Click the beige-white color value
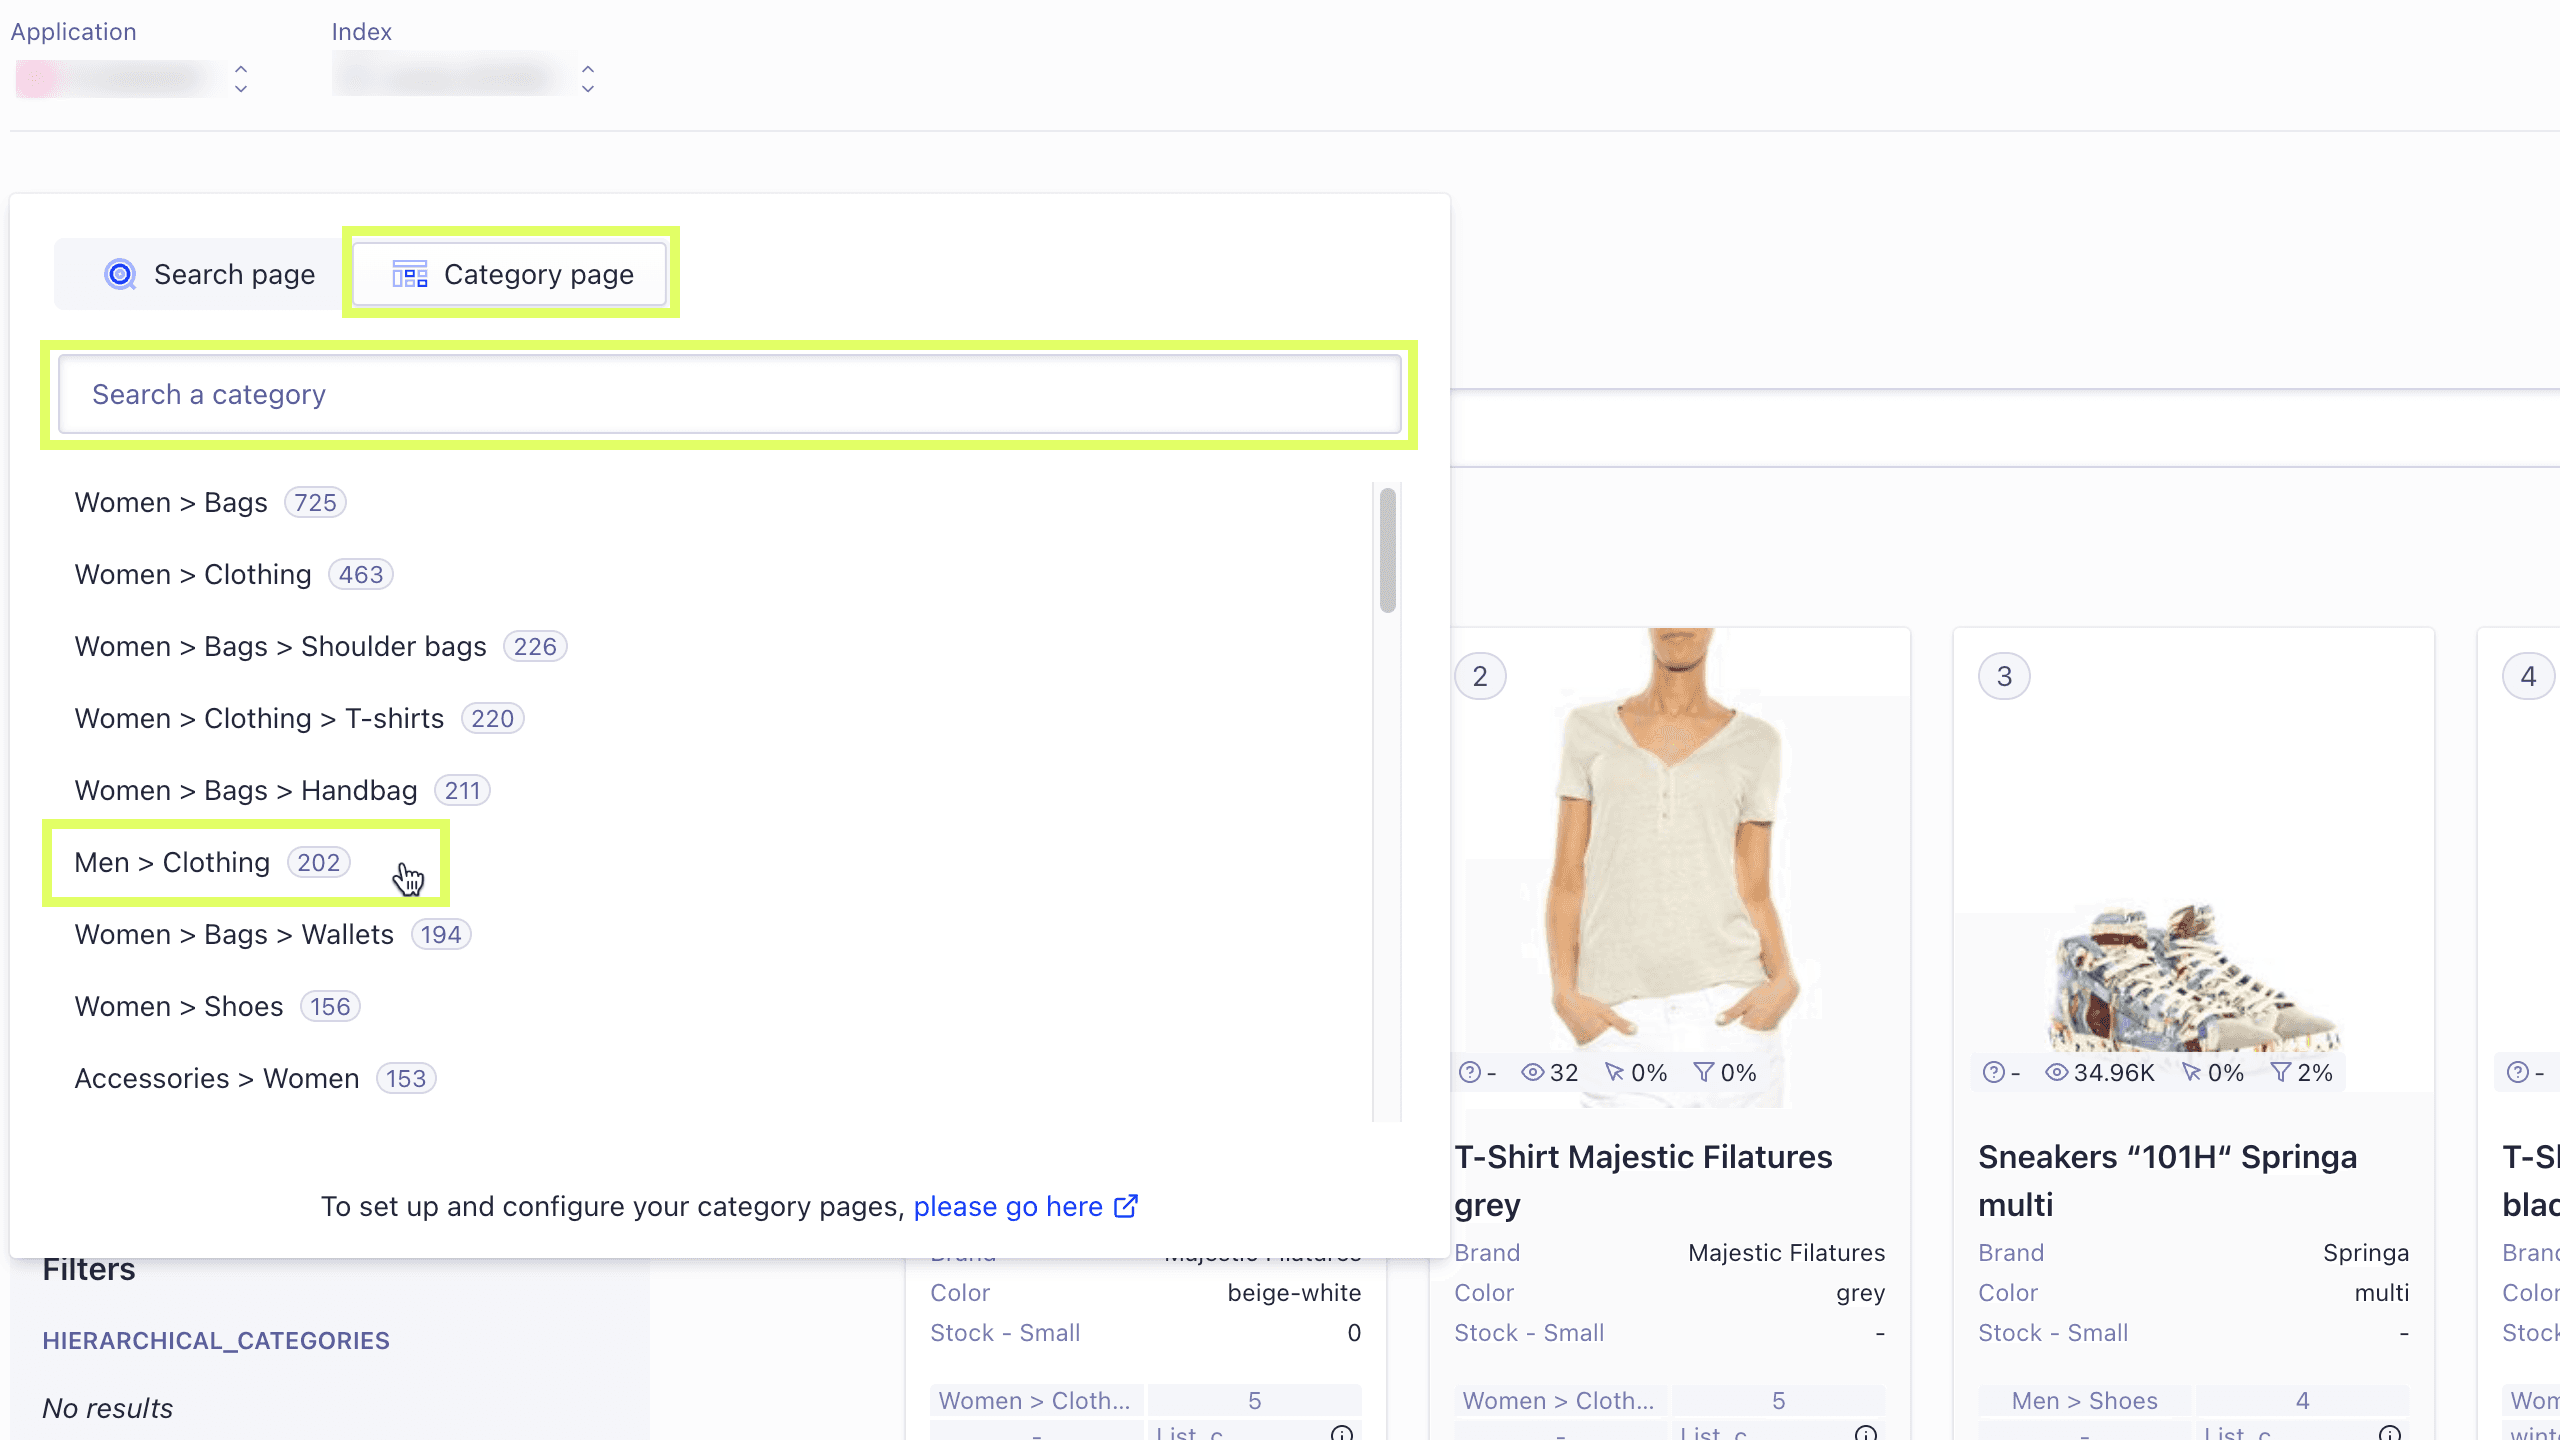The width and height of the screenshot is (2560, 1440). (1294, 1292)
